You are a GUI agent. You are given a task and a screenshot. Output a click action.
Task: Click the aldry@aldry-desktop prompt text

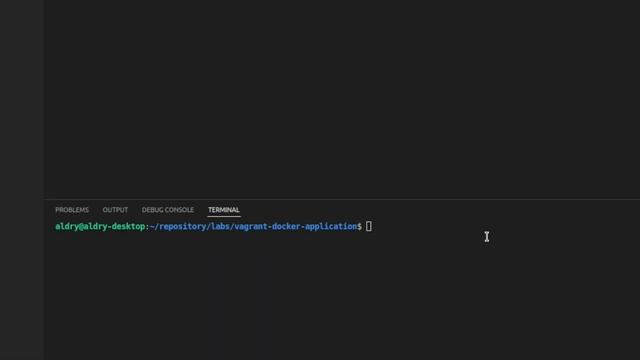click(100, 226)
